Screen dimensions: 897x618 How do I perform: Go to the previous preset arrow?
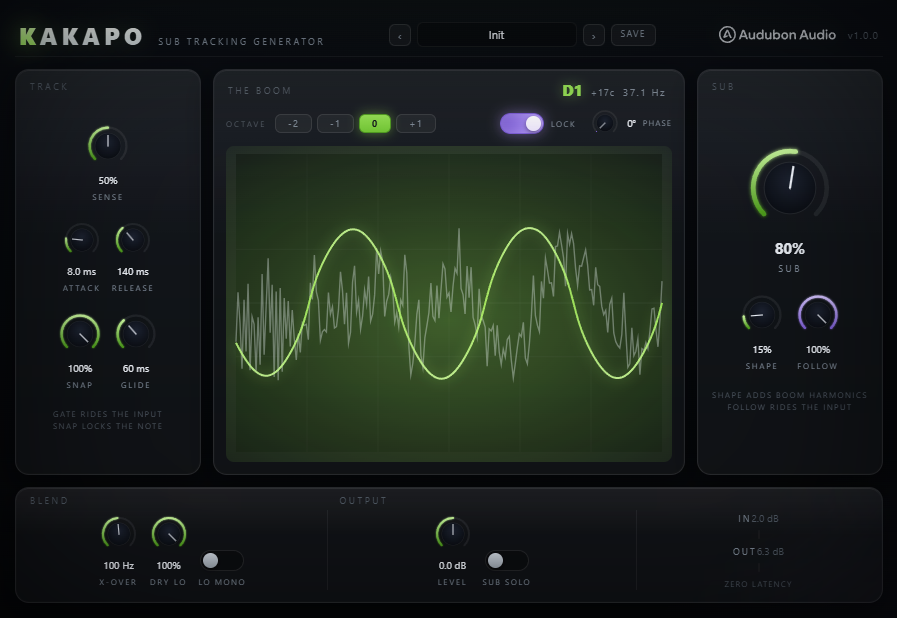point(400,35)
